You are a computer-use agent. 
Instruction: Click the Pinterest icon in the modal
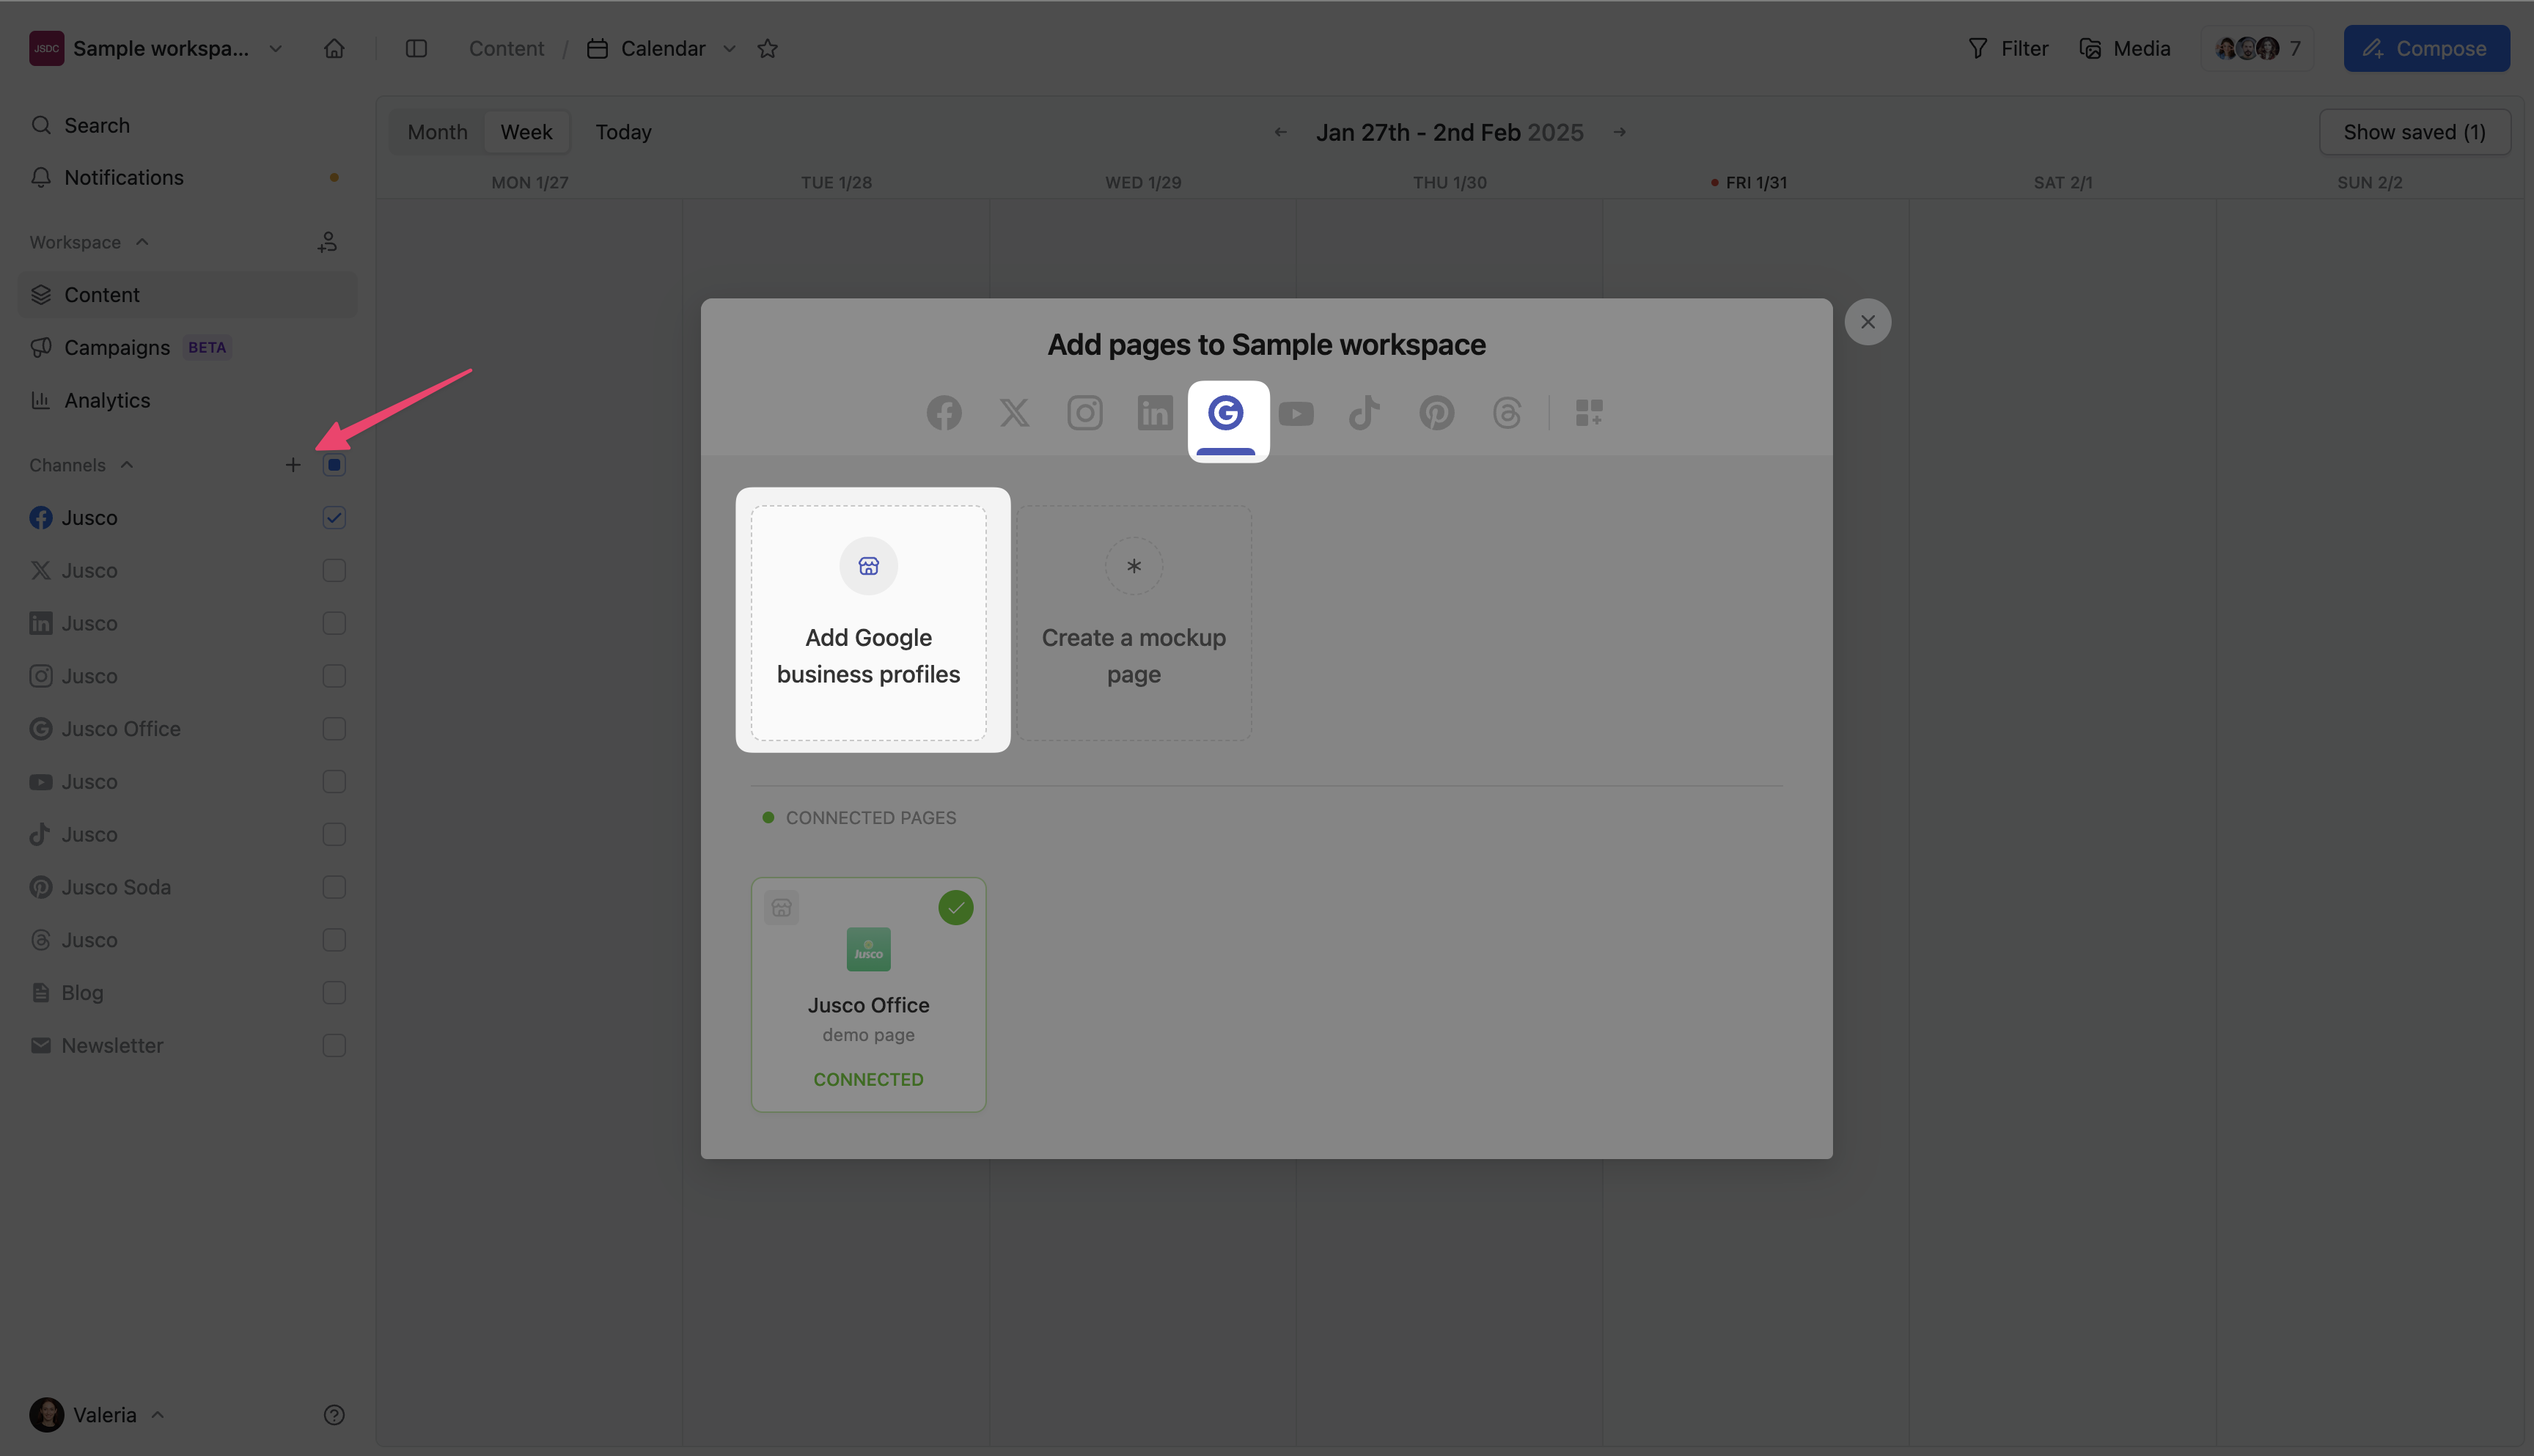[x=1436, y=413]
